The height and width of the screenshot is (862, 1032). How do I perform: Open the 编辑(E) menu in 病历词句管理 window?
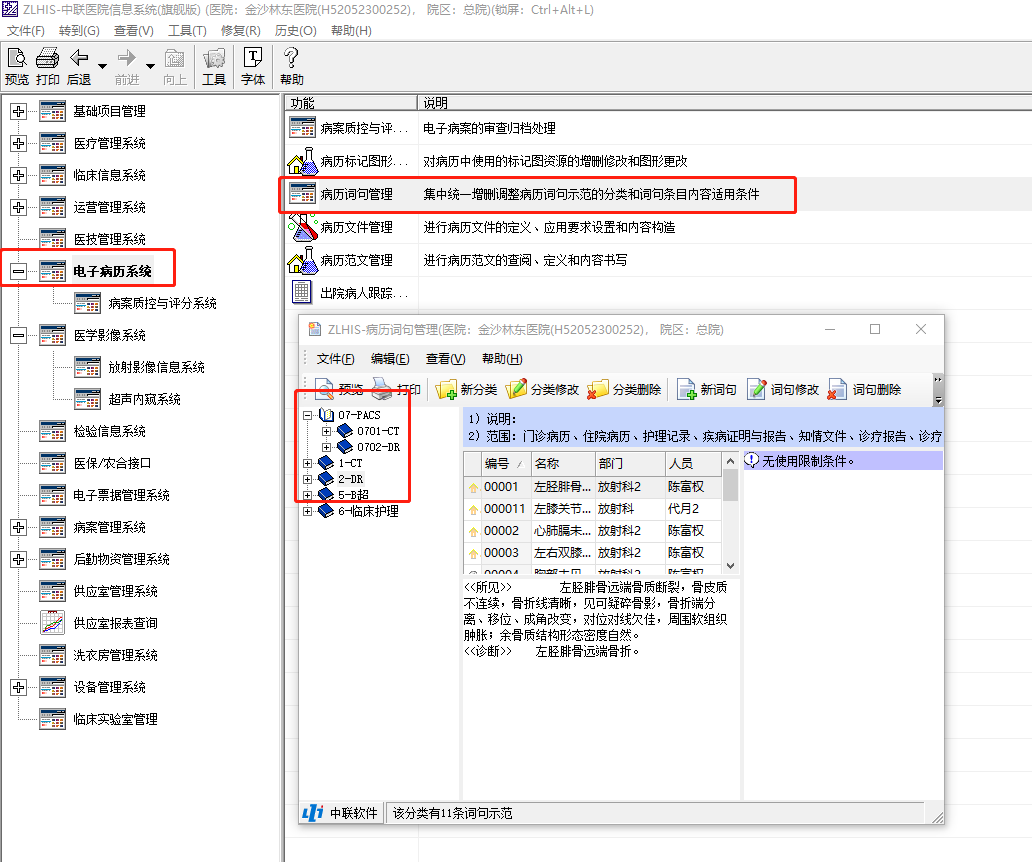tap(390, 359)
